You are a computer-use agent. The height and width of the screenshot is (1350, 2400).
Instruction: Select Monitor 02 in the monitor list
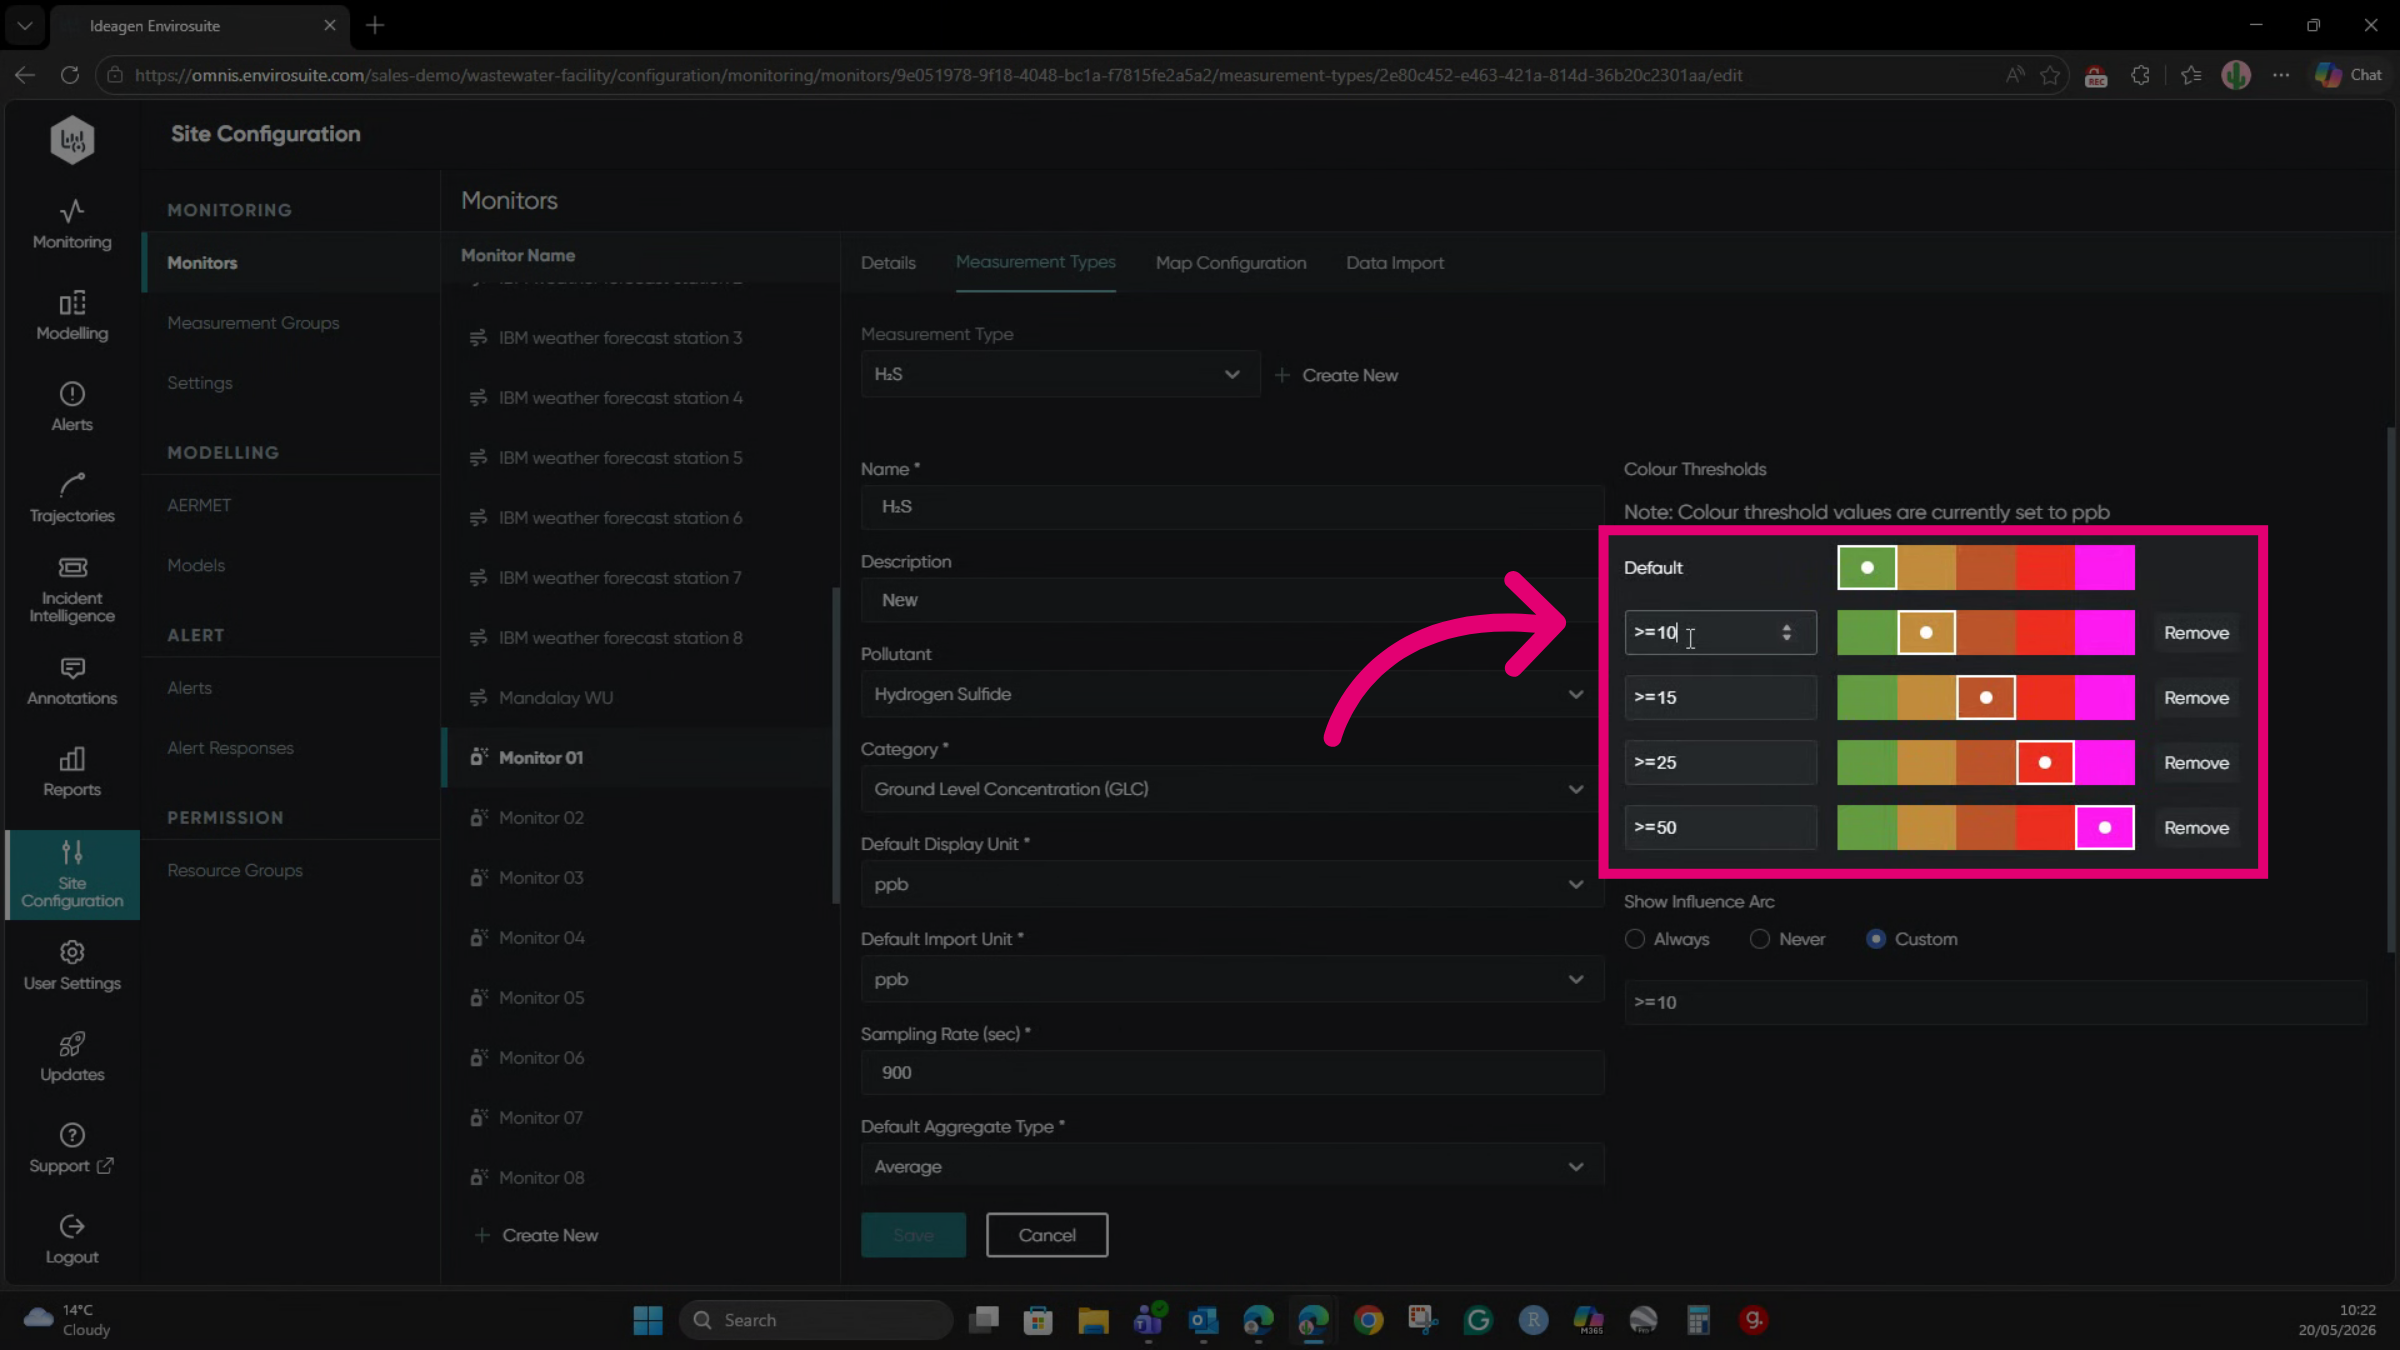click(x=640, y=818)
